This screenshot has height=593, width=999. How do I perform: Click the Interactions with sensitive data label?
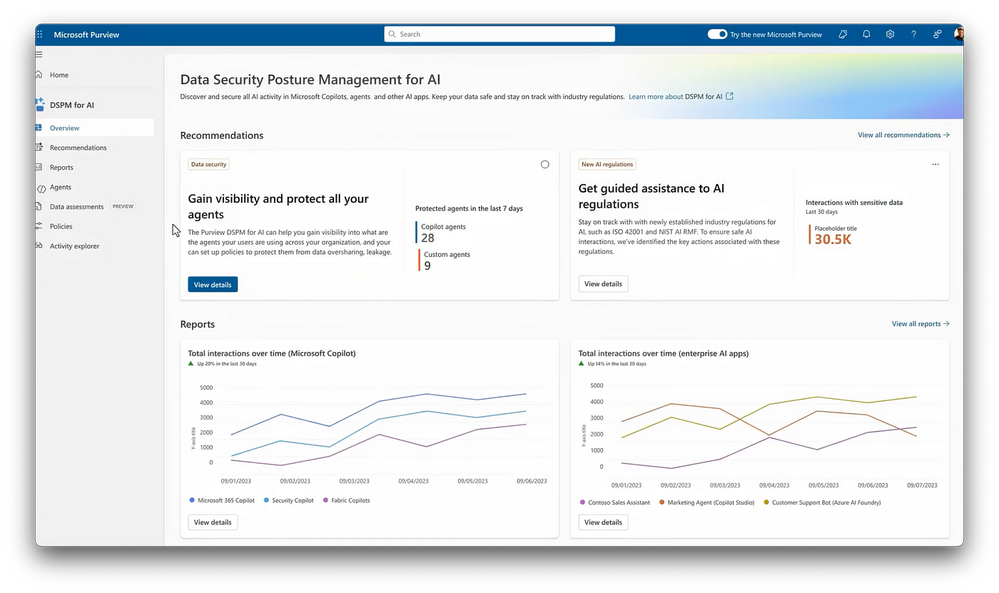pos(854,203)
